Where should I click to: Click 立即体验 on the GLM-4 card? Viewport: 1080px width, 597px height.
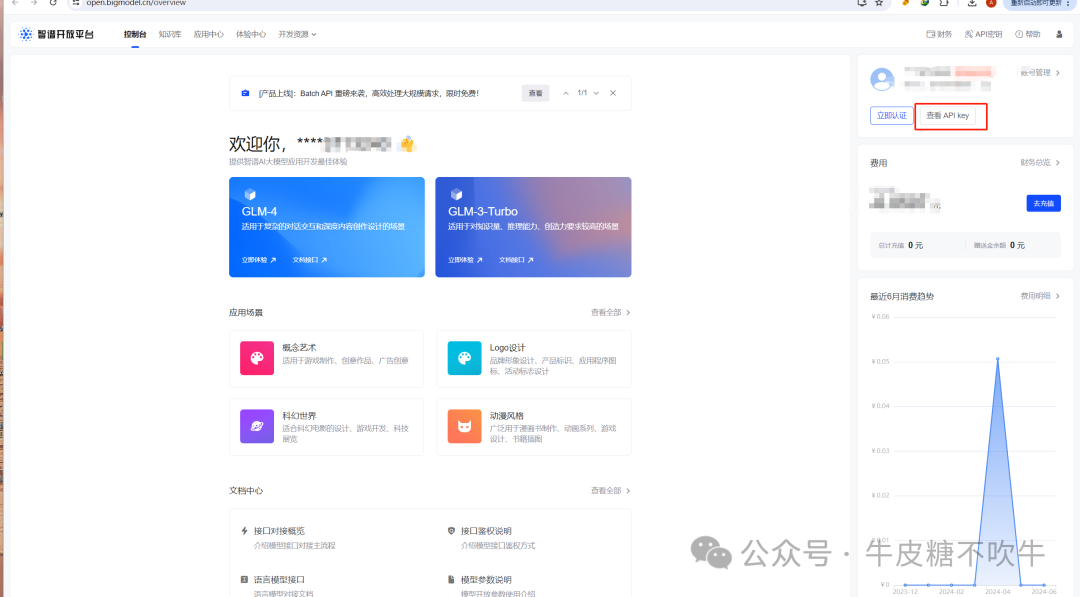(259, 260)
